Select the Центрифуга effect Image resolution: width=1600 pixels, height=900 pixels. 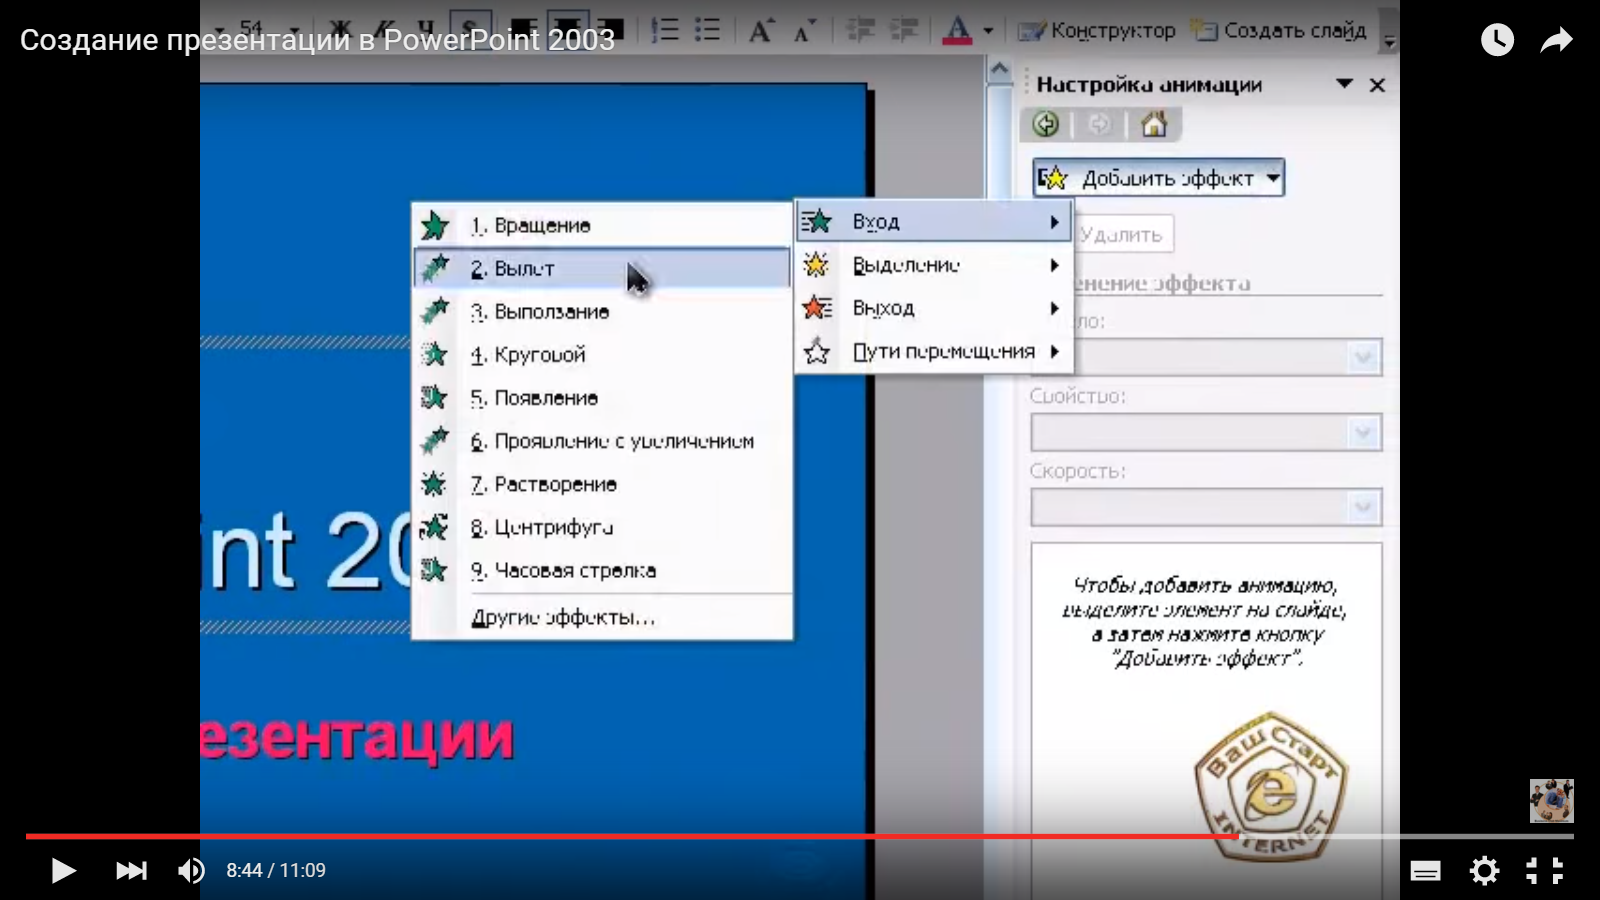(x=602, y=527)
